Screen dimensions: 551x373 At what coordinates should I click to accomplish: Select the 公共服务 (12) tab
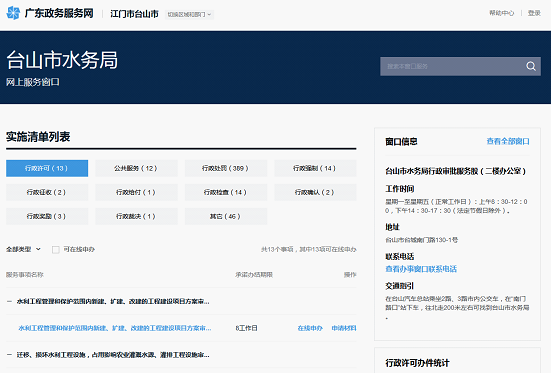(x=136, y=168)
